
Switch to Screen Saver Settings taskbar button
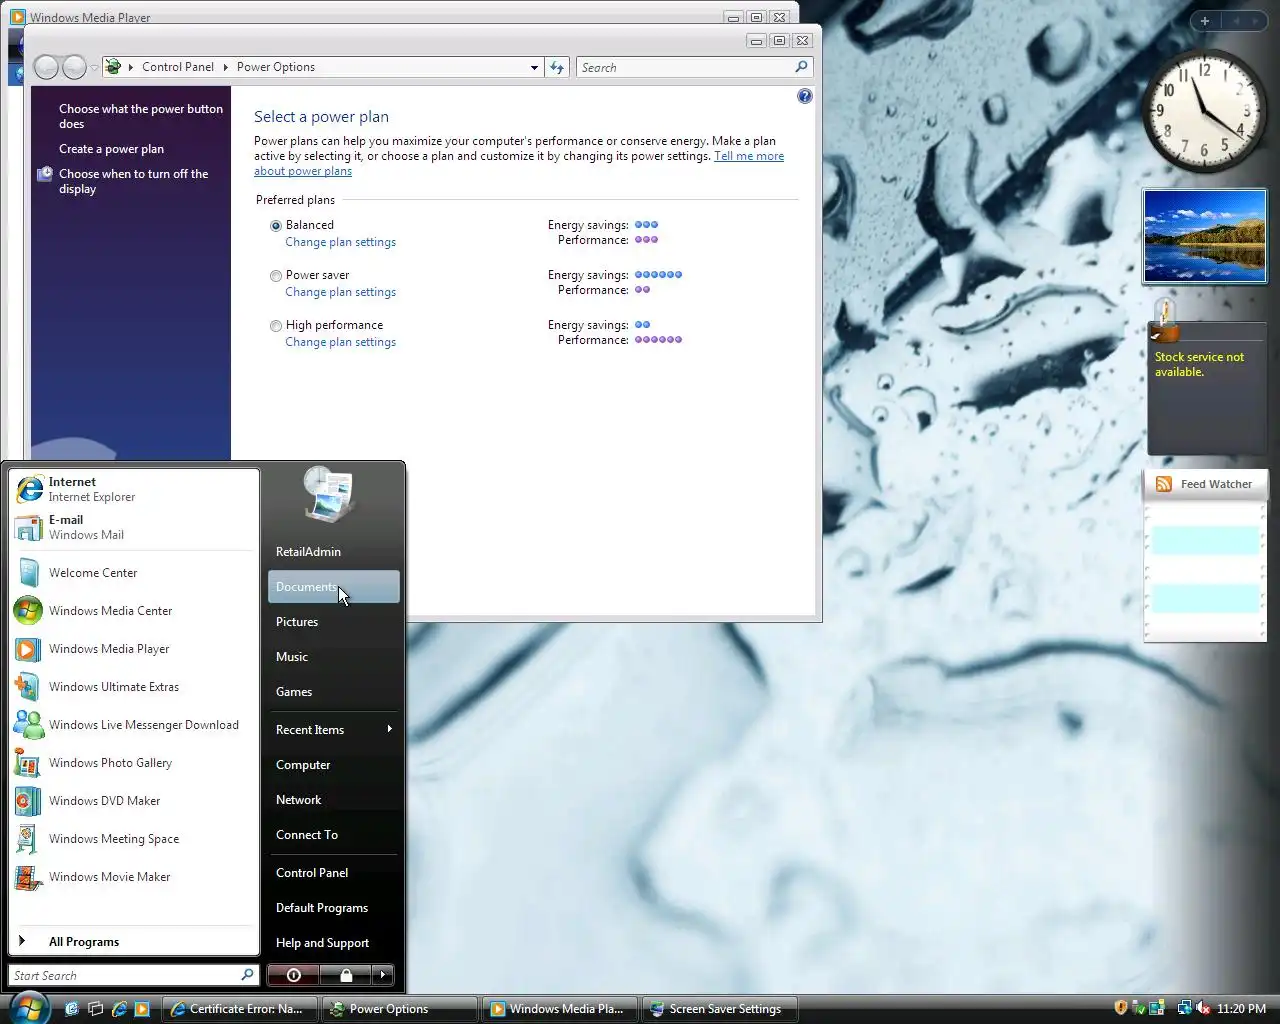(x=720, y=1009)
